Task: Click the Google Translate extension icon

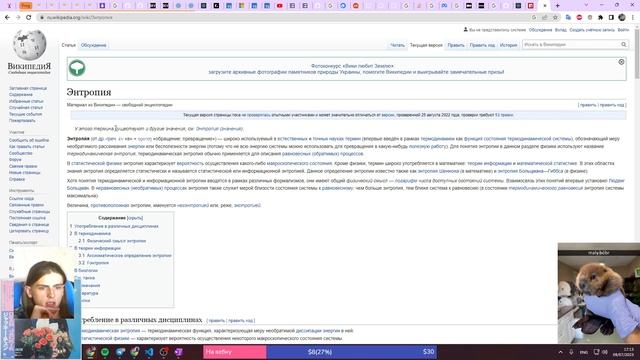Action: pos(568,18)
